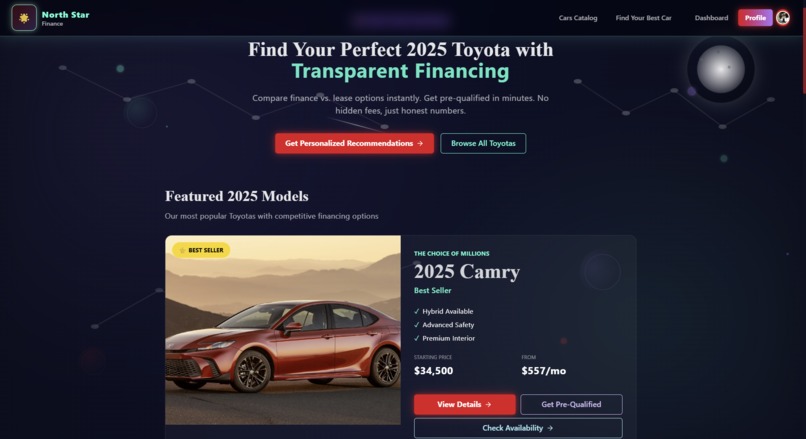
Task: View Details of the 2025 Camry
Action: click(x=465, y=405)
